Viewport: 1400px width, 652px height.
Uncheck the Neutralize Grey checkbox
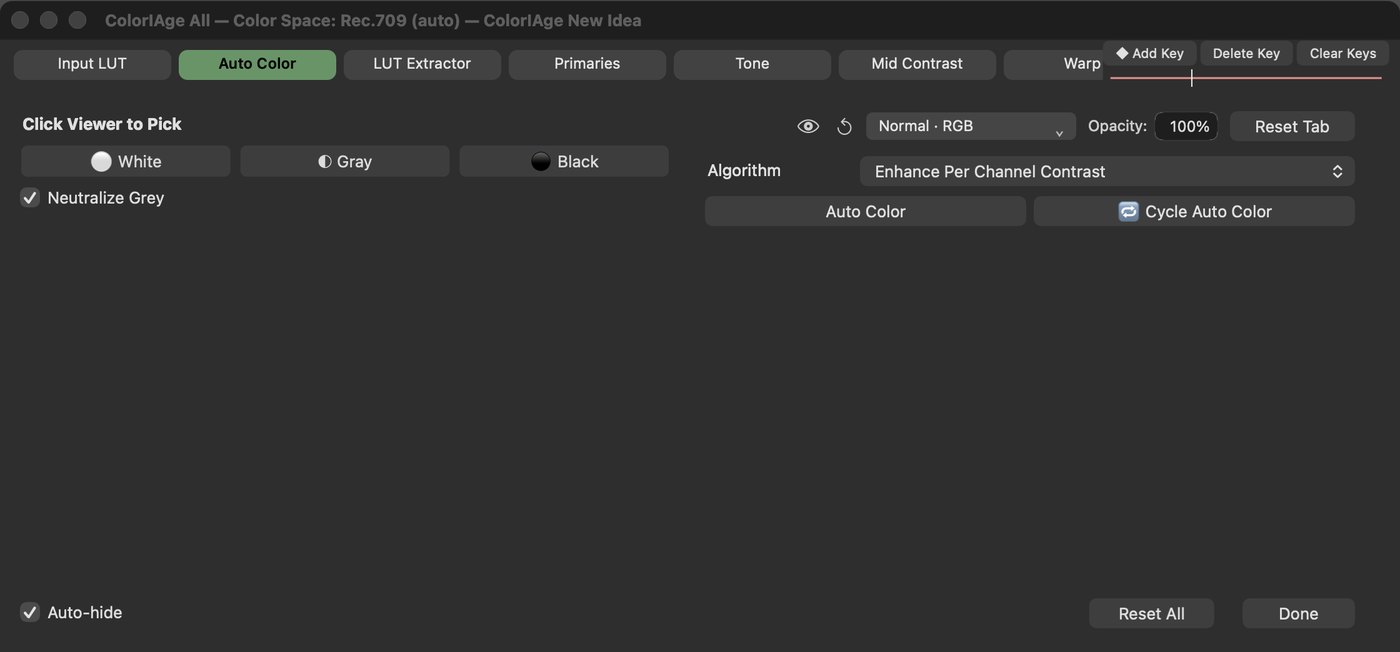30,198
